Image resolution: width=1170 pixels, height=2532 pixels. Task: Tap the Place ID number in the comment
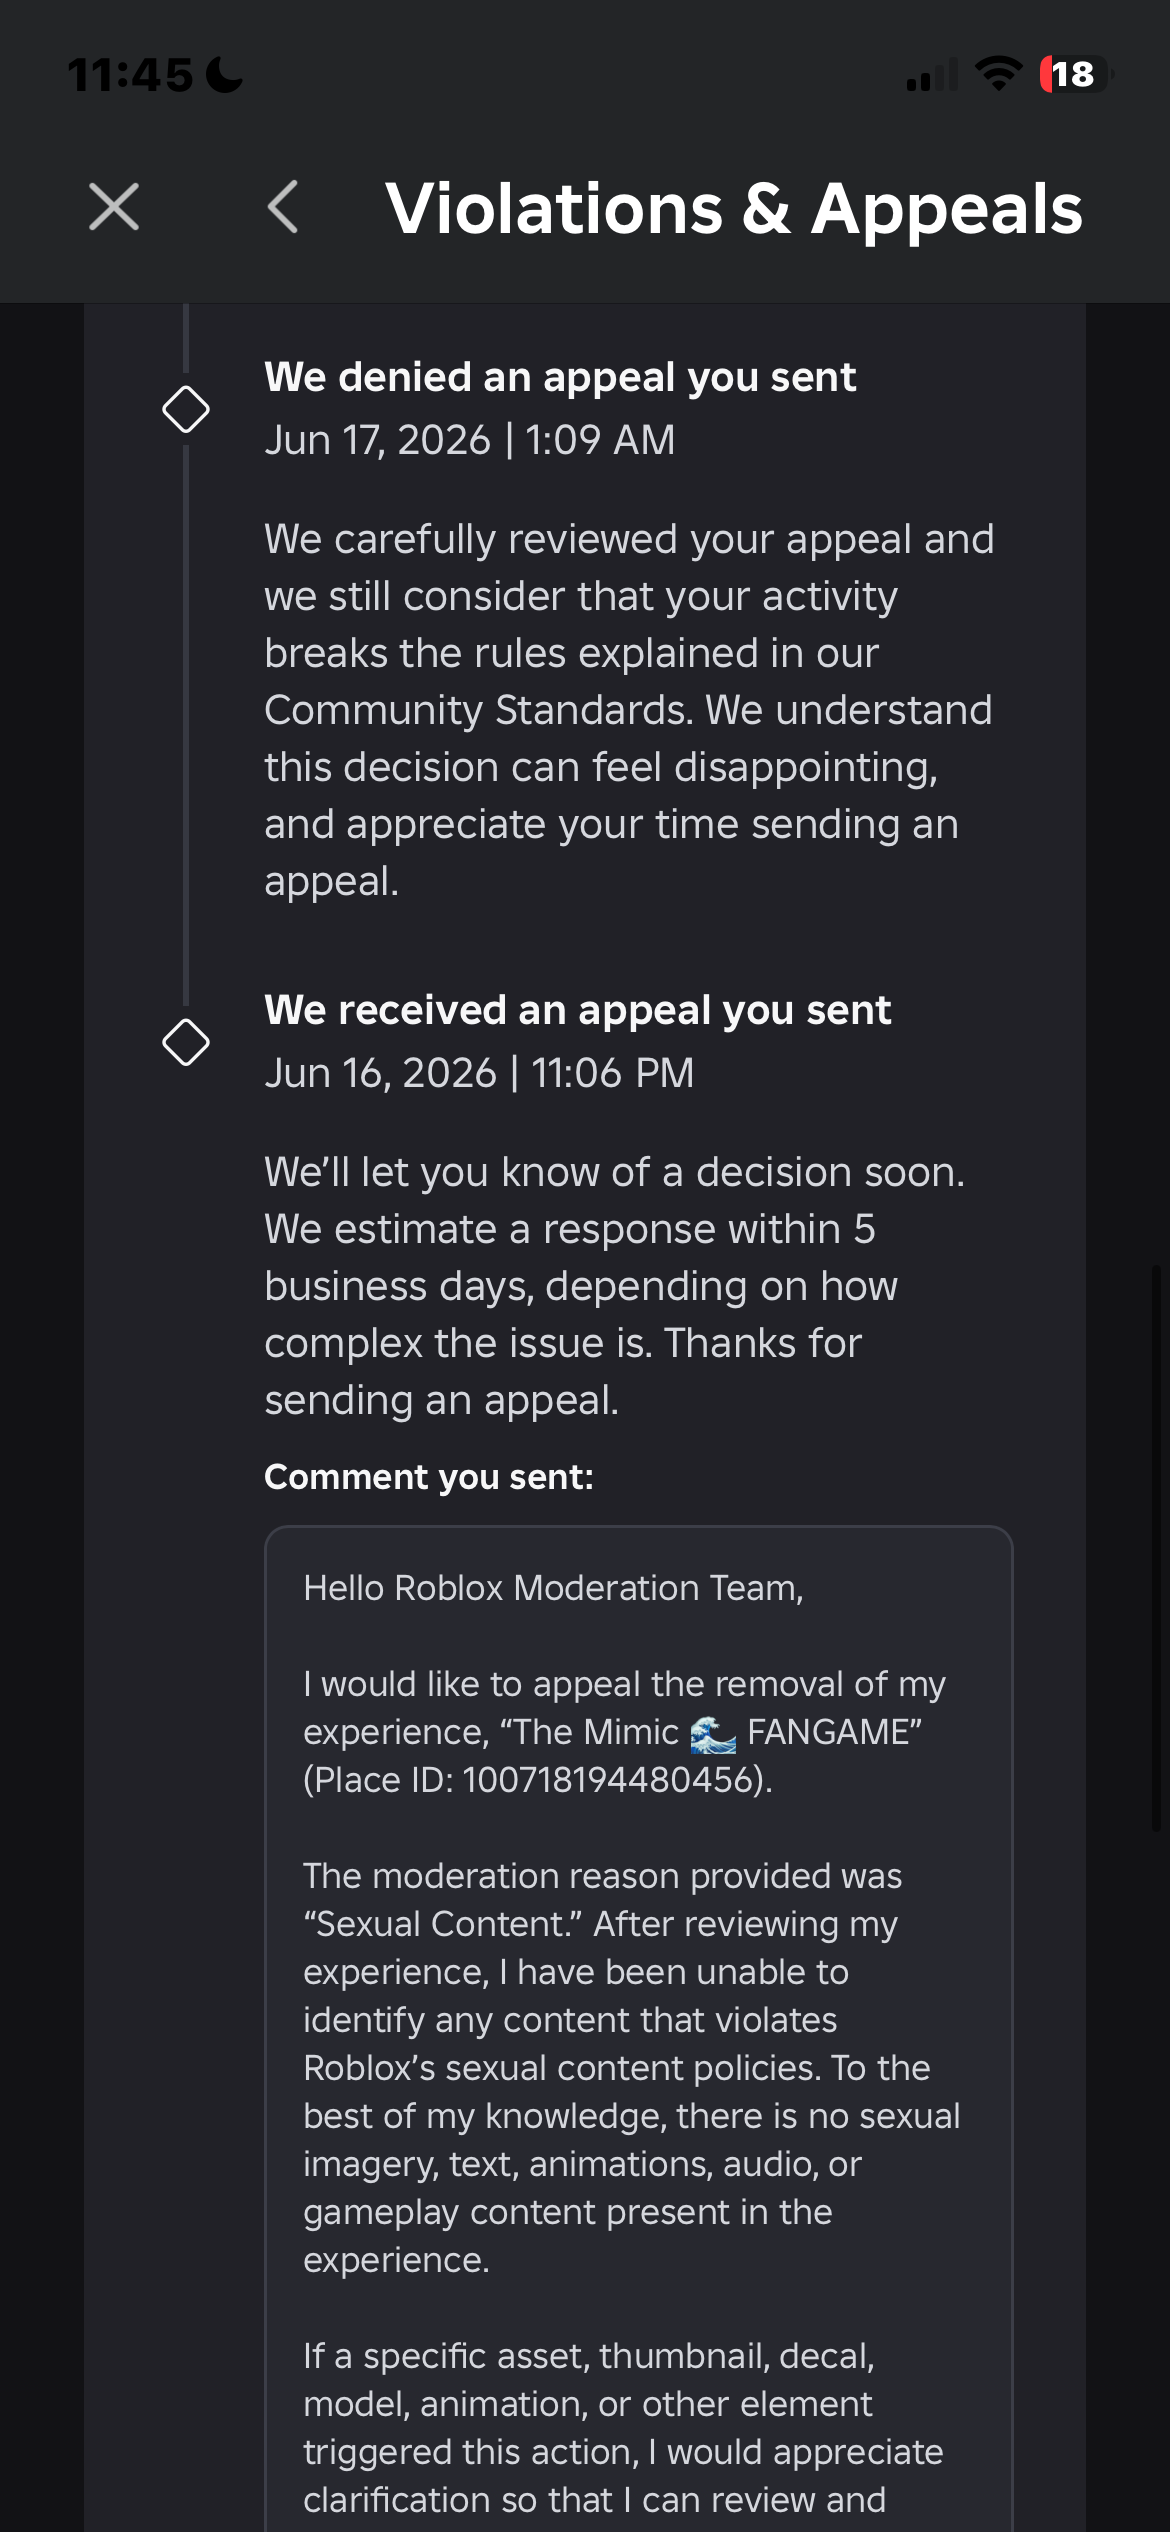pos(608,1780)
